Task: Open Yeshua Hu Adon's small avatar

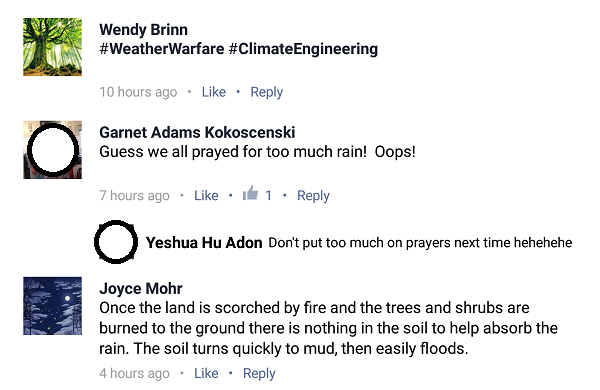Action: [116, 242]
